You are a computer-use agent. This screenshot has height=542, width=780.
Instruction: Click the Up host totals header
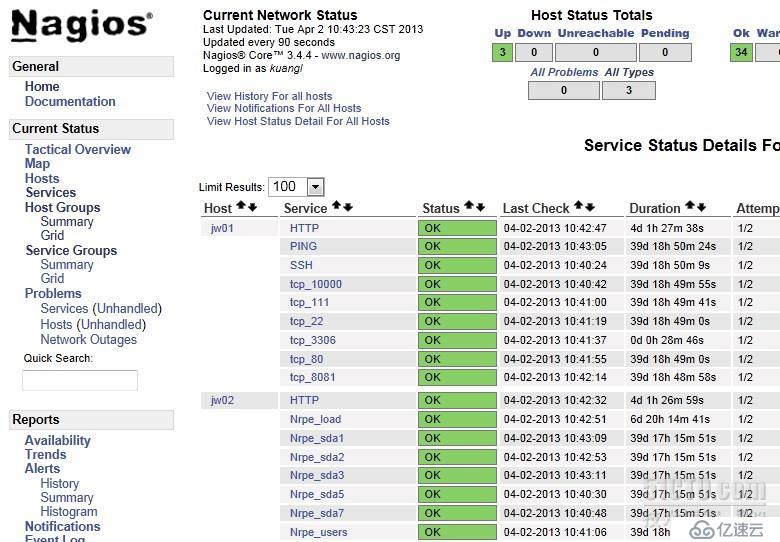pyautogui.click(x=502, y=33)
